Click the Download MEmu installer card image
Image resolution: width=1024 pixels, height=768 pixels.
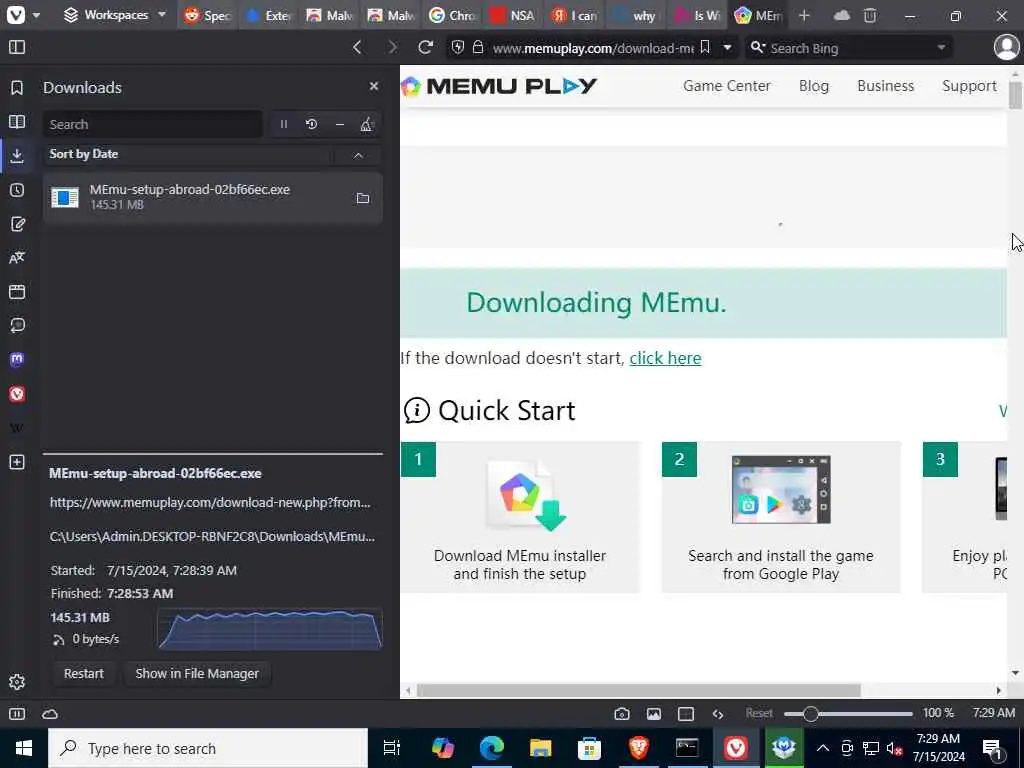526,495
